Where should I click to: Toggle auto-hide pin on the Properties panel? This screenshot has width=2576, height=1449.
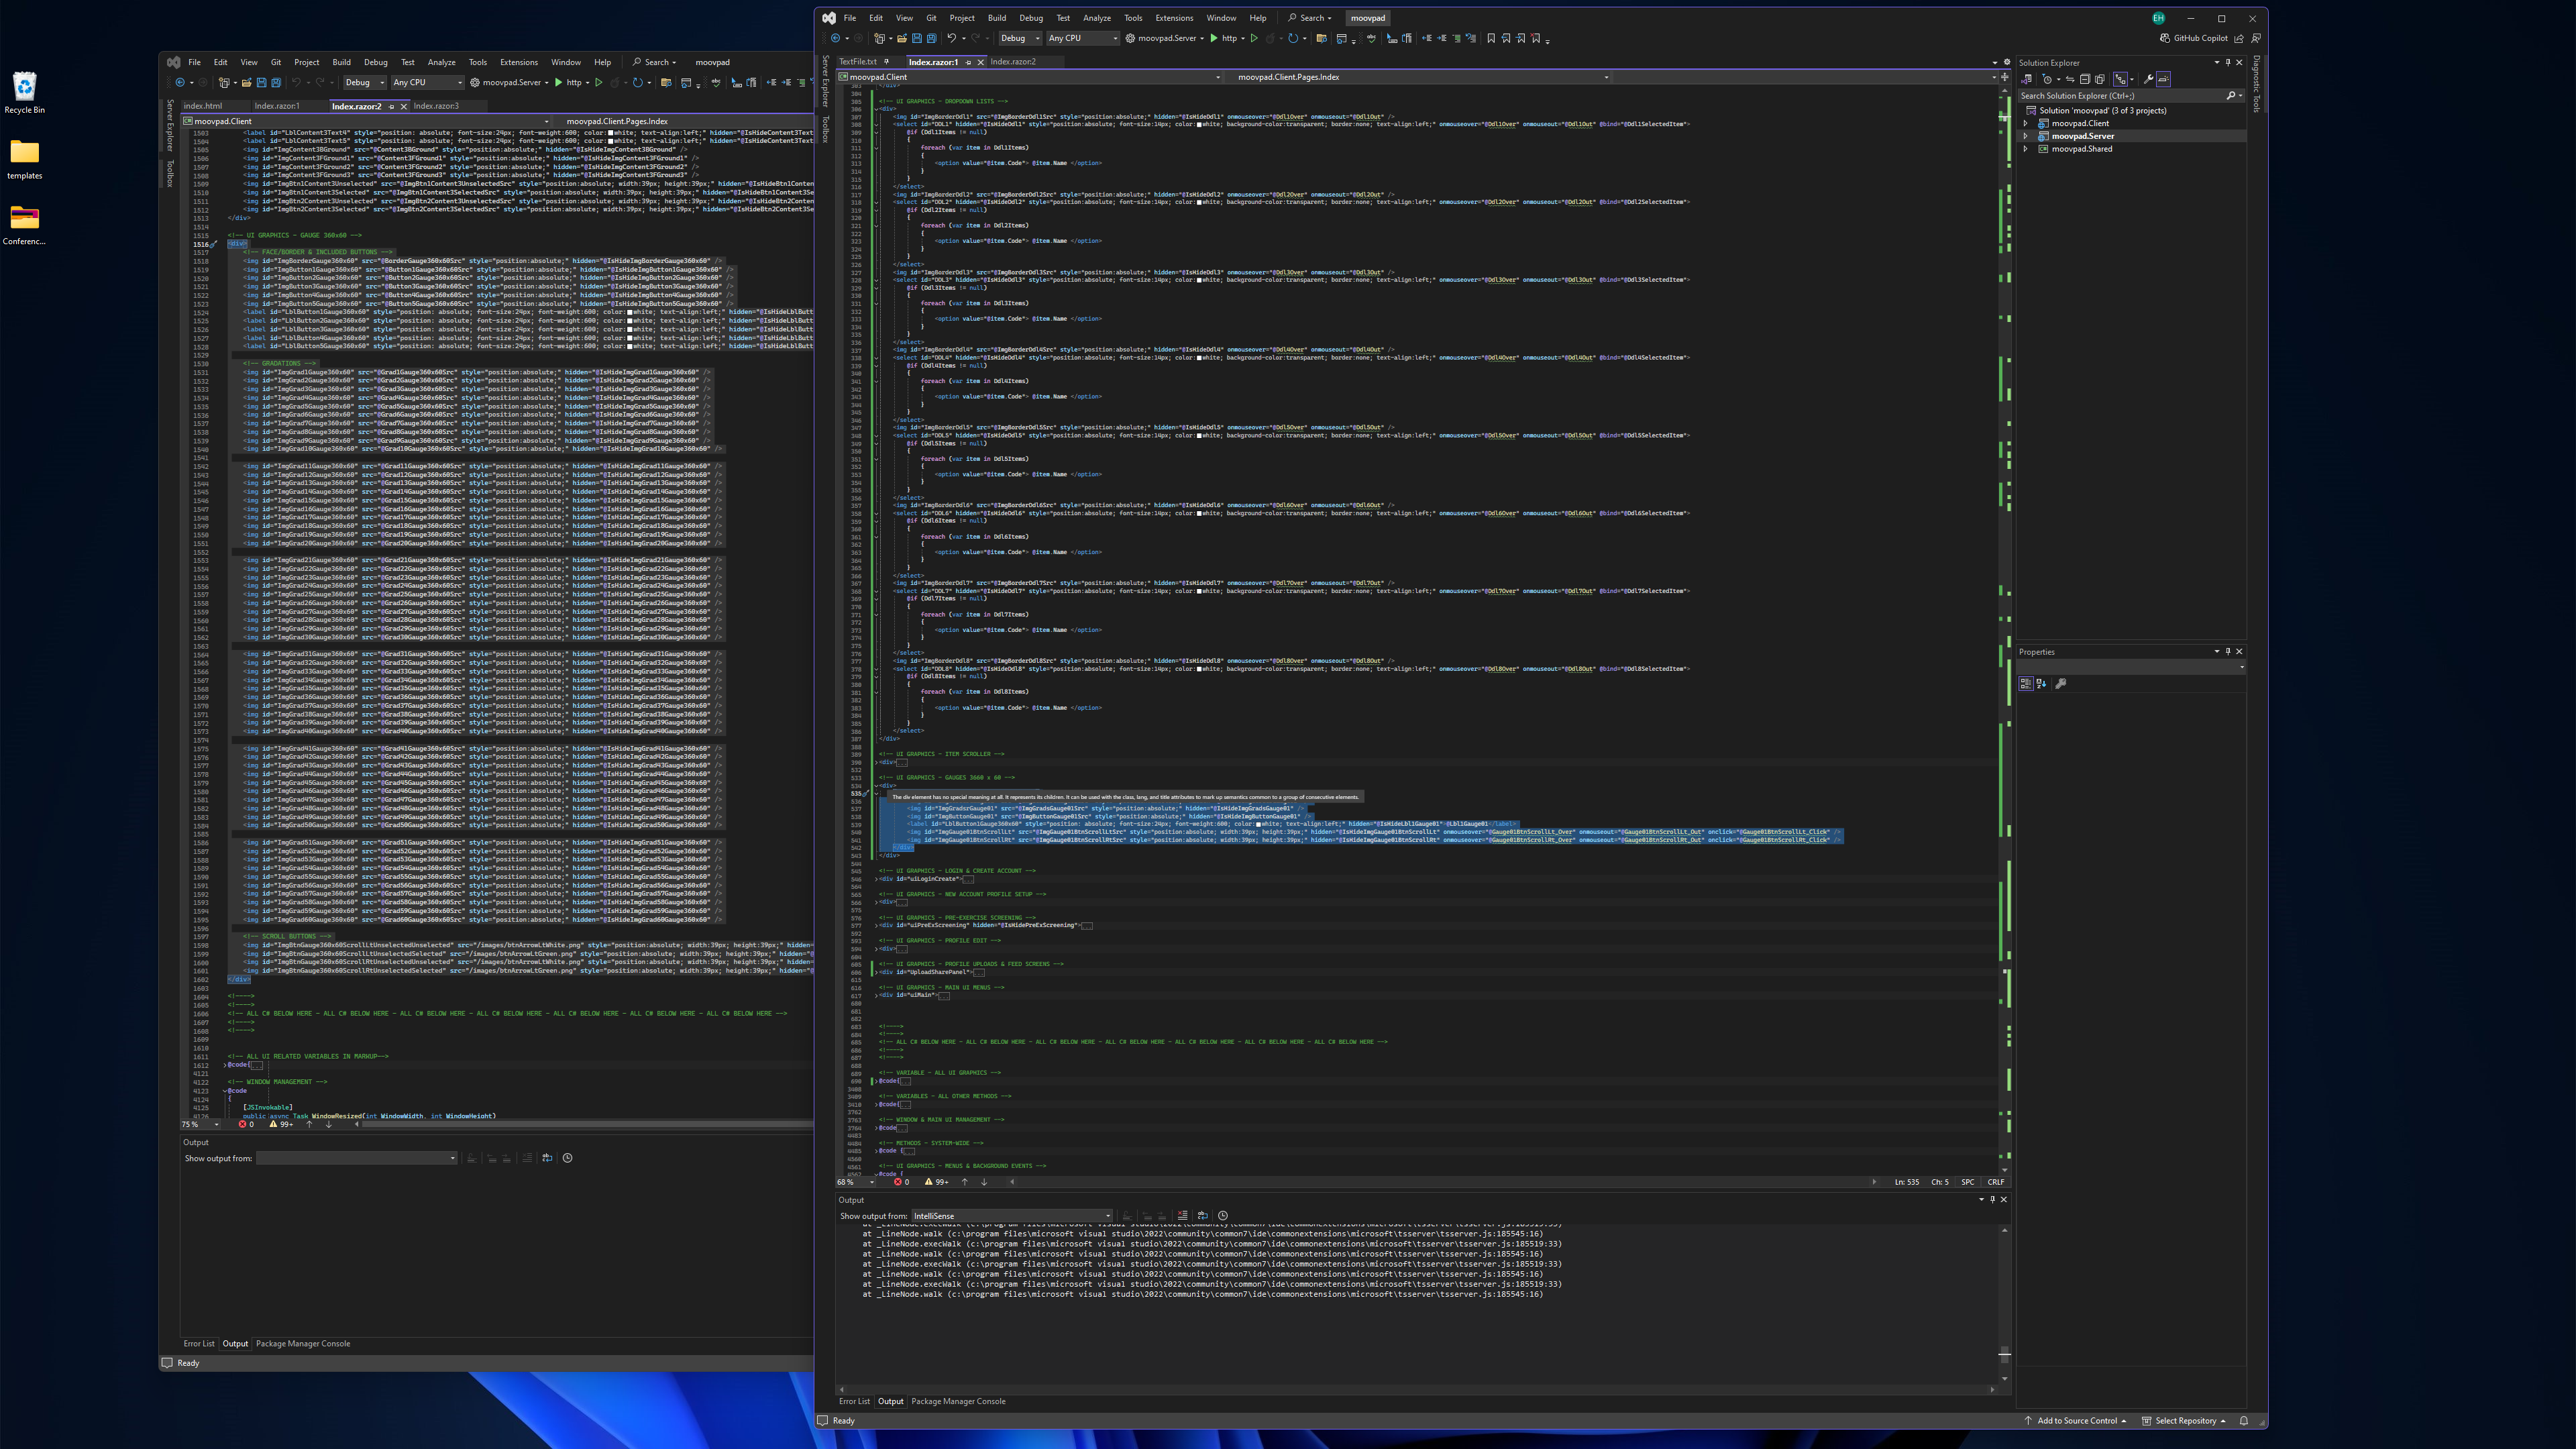[2228, 652]
